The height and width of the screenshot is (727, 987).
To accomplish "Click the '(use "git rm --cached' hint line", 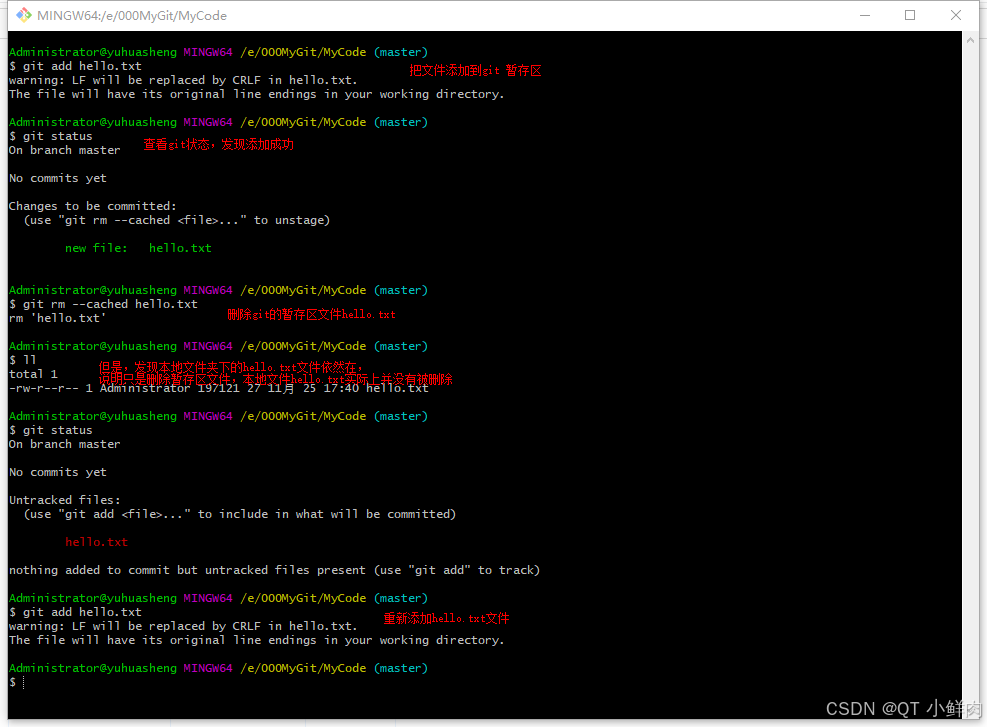I will coord(177,220).
